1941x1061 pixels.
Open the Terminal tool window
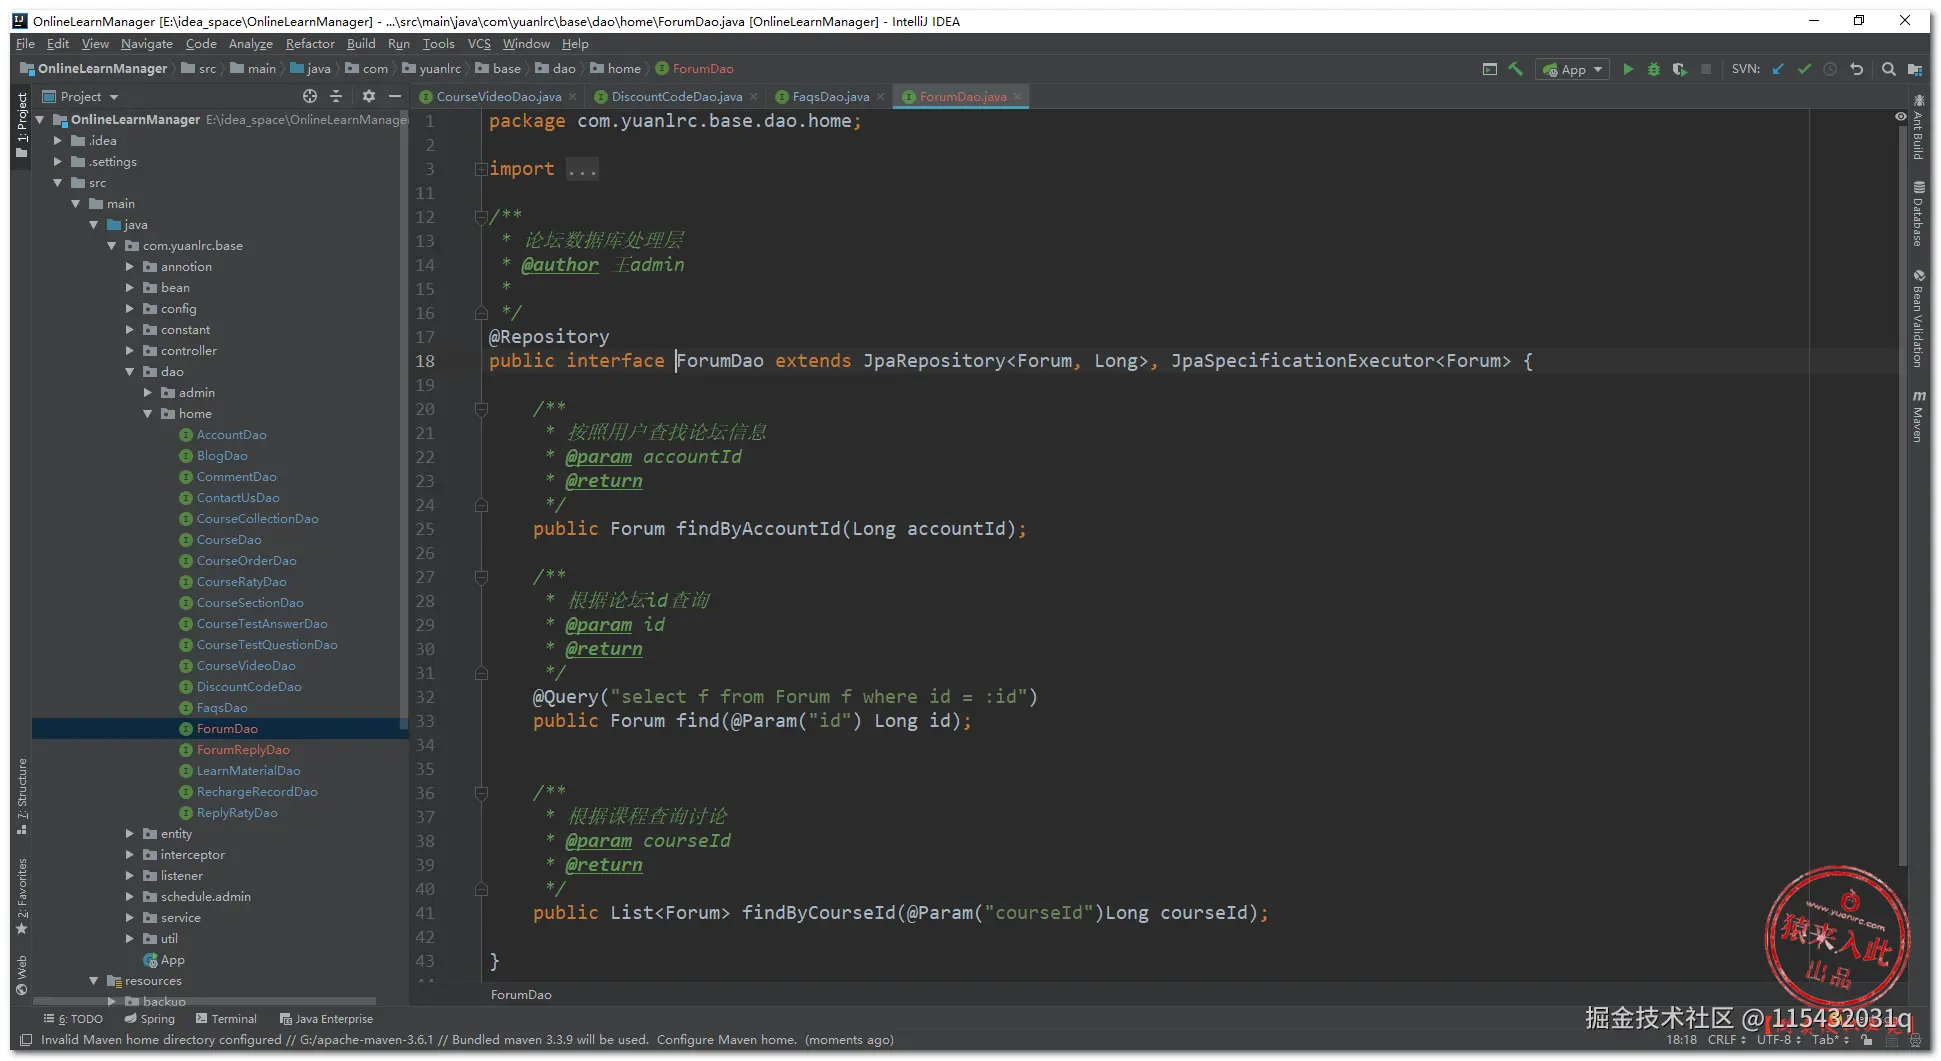pyautogui.click(x=226, y=1019)
